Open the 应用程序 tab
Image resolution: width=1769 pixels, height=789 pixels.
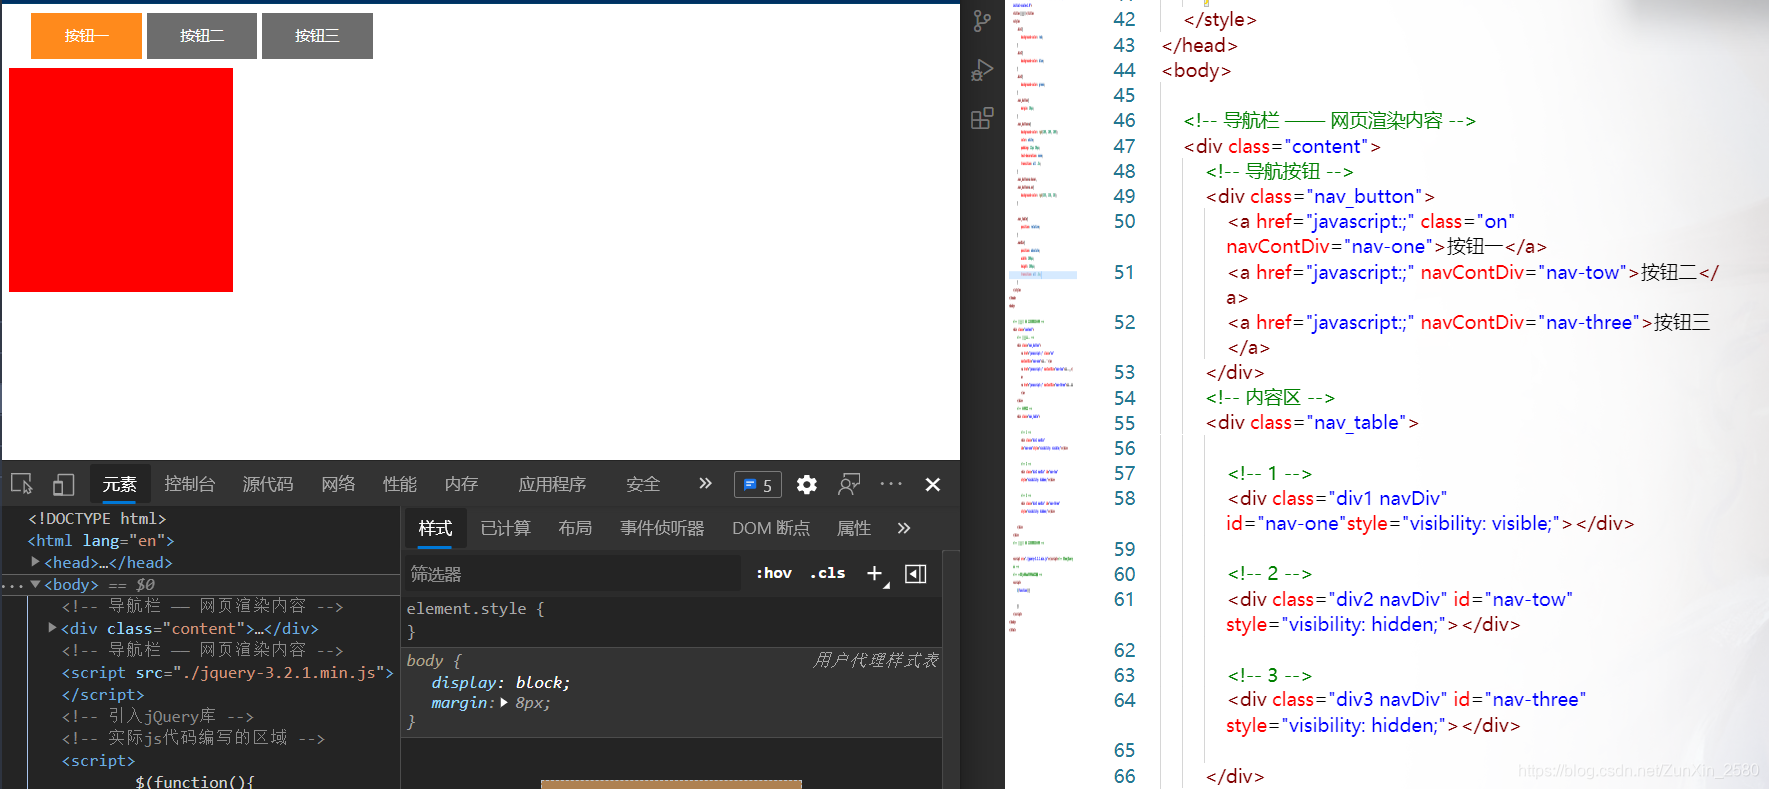pos(552,485)
